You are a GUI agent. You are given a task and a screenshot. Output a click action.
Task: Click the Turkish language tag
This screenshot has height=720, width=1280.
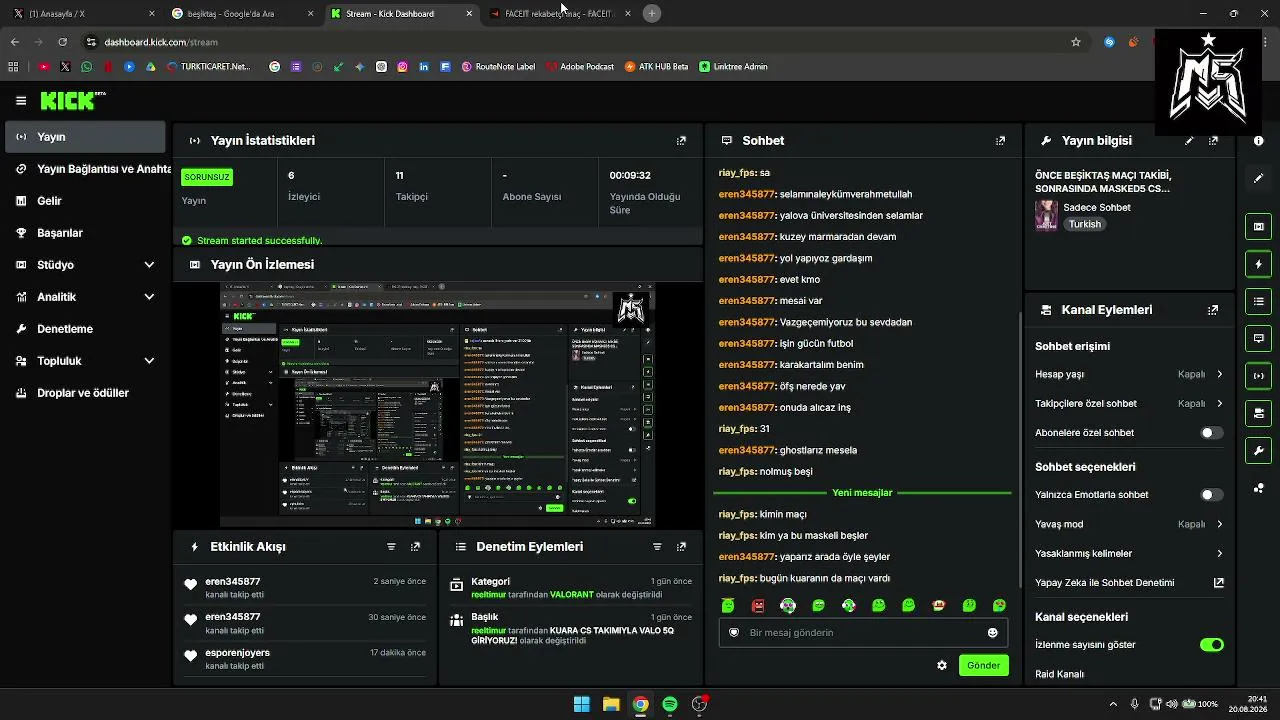pyautogui.click(x=1084, y=225)
